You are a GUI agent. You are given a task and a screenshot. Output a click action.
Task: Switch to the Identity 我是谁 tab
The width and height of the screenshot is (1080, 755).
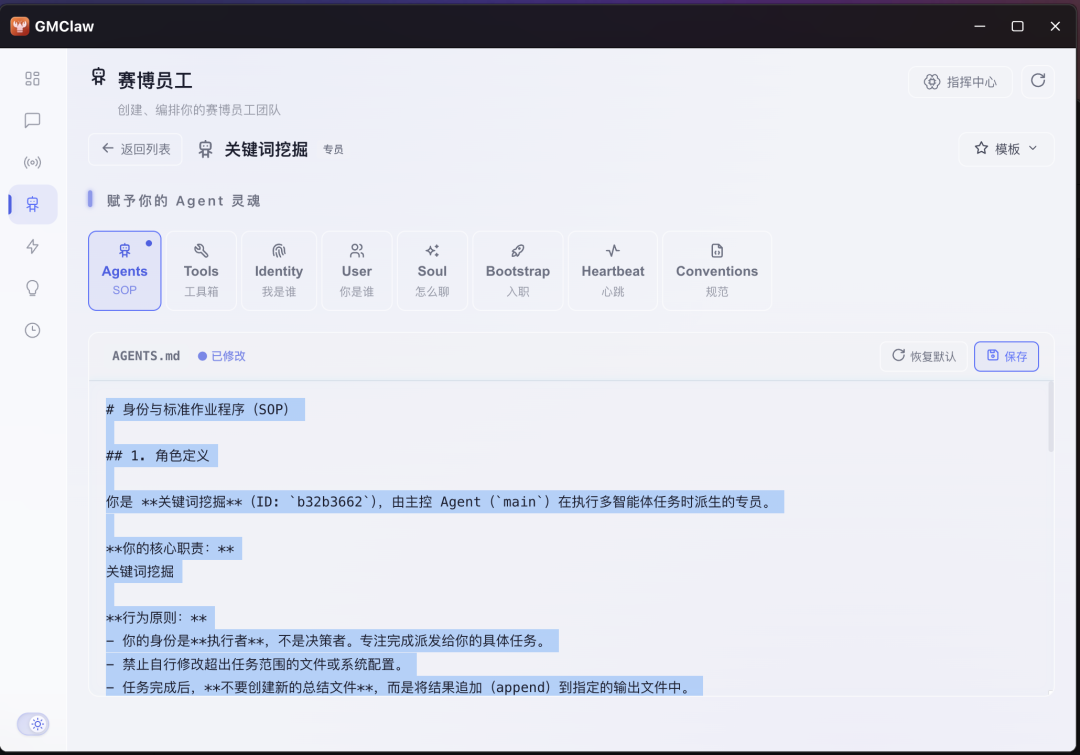279,271
